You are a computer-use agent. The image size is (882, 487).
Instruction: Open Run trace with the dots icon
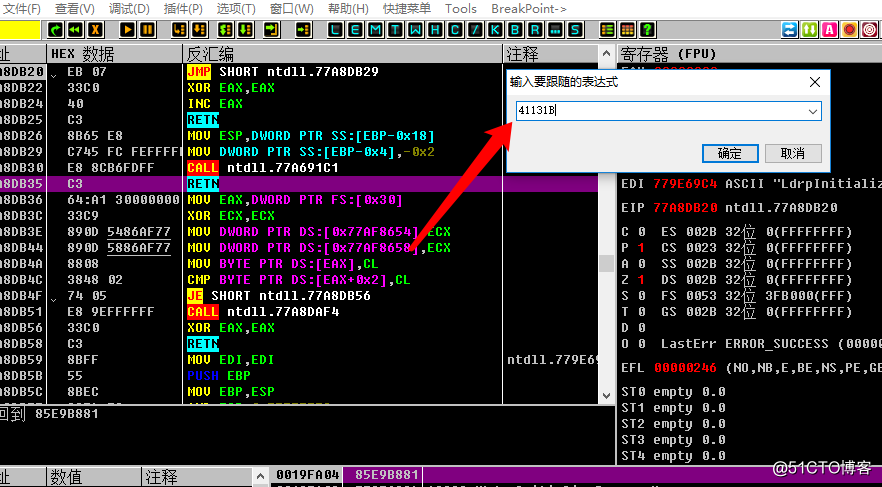556,30
